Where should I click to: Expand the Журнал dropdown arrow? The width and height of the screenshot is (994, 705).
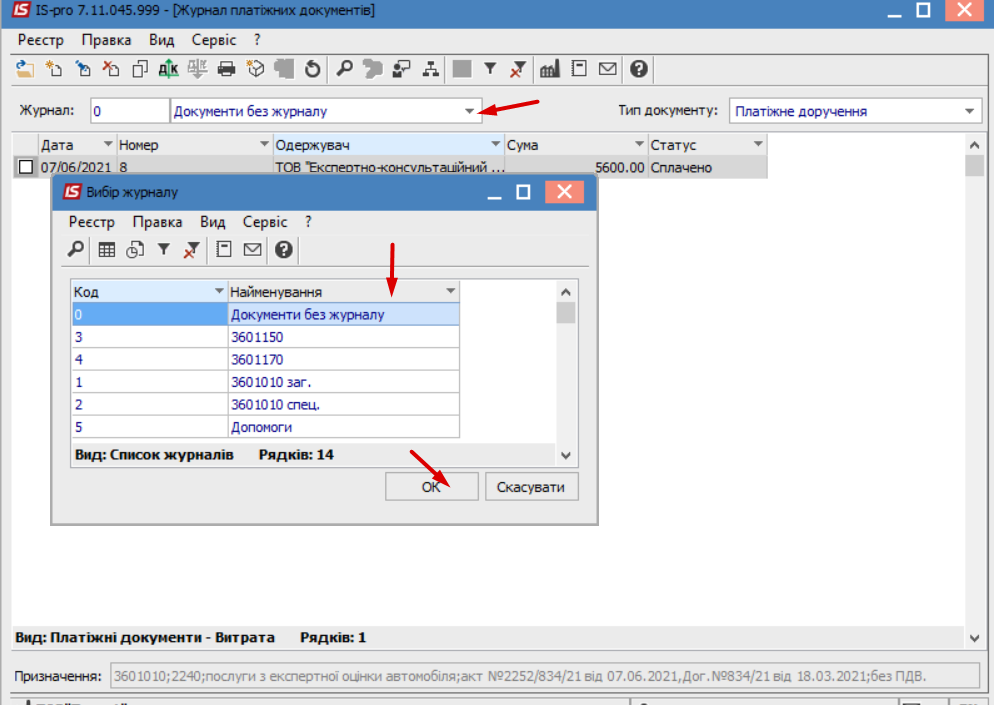click(x=469, y=111)
